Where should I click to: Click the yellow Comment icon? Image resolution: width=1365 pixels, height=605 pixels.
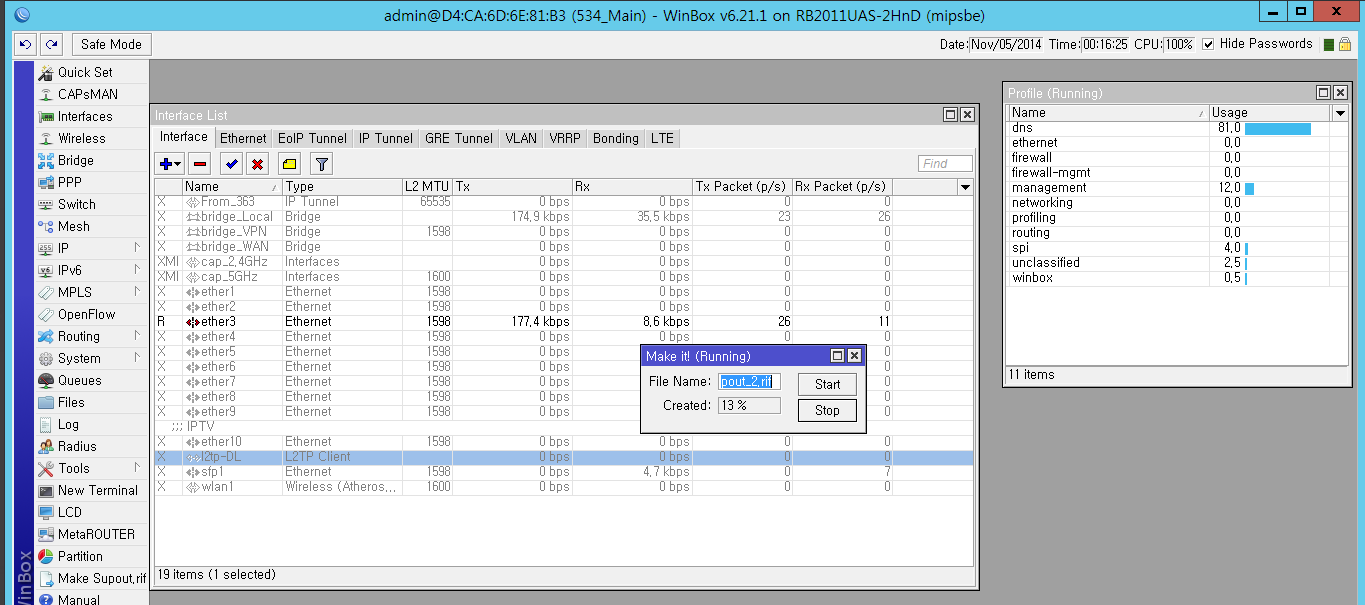(288, 164)
